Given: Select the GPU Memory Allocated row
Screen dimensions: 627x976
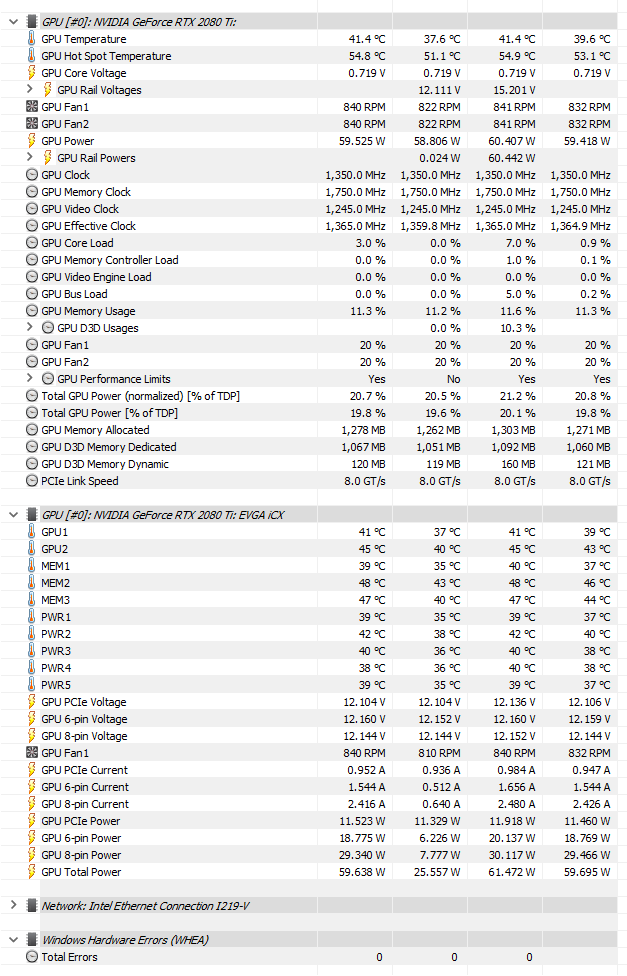Looking at the screenshot, I should (x=311, y=429).
